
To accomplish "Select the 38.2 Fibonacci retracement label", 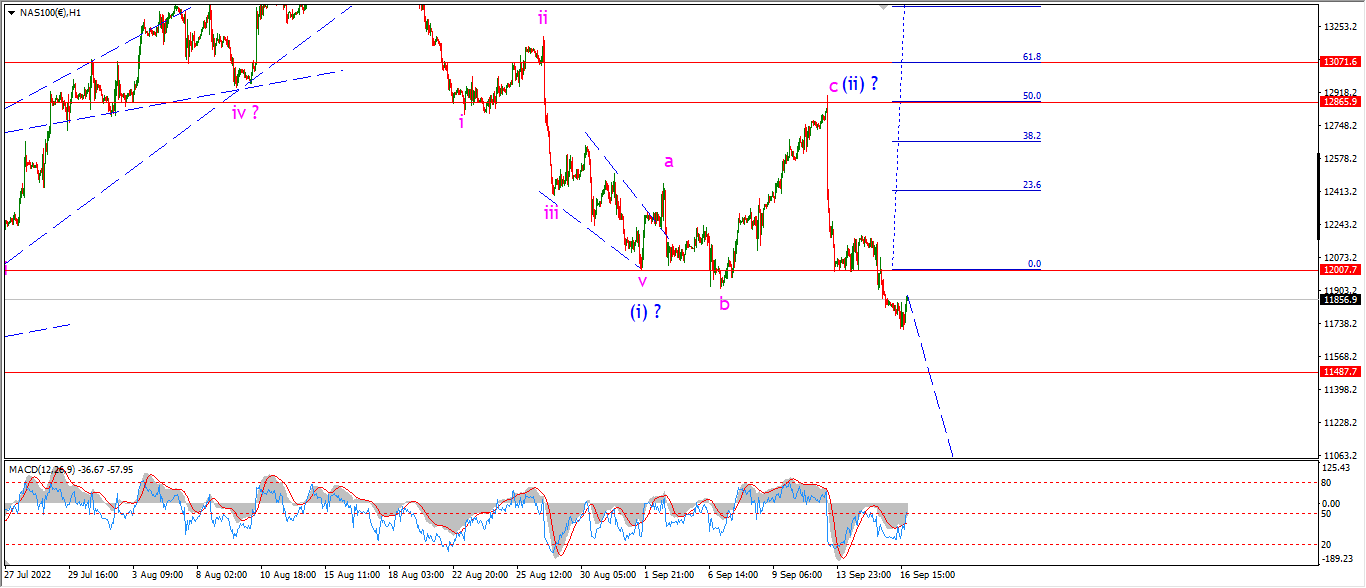I will click(1032, 136).
